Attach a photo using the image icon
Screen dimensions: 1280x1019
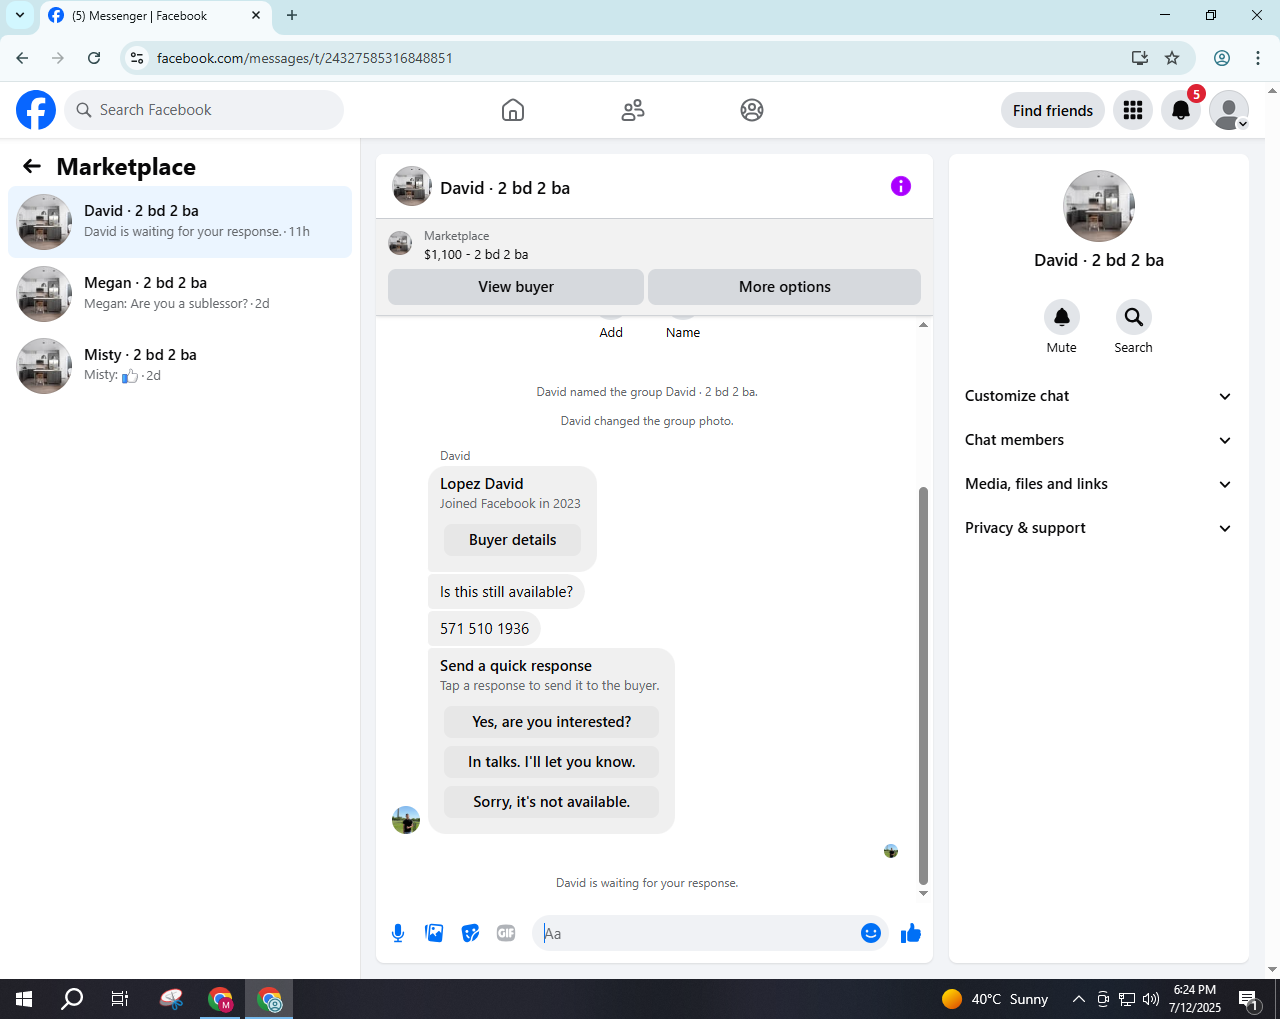[434, 933]
